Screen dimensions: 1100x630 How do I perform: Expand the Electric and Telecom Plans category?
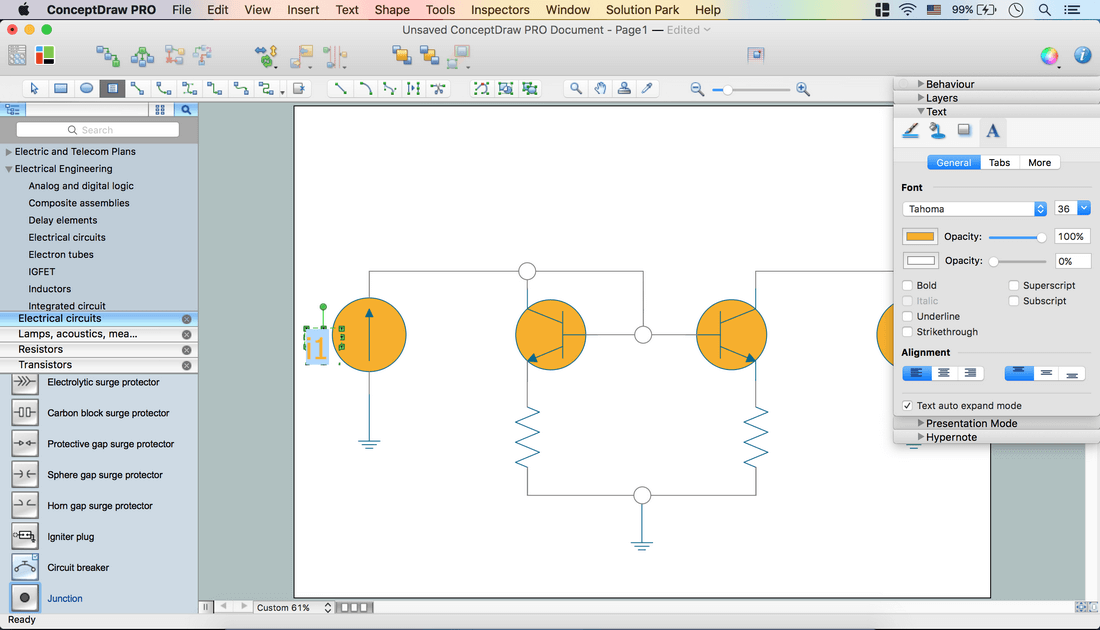(x=9, y=152)
